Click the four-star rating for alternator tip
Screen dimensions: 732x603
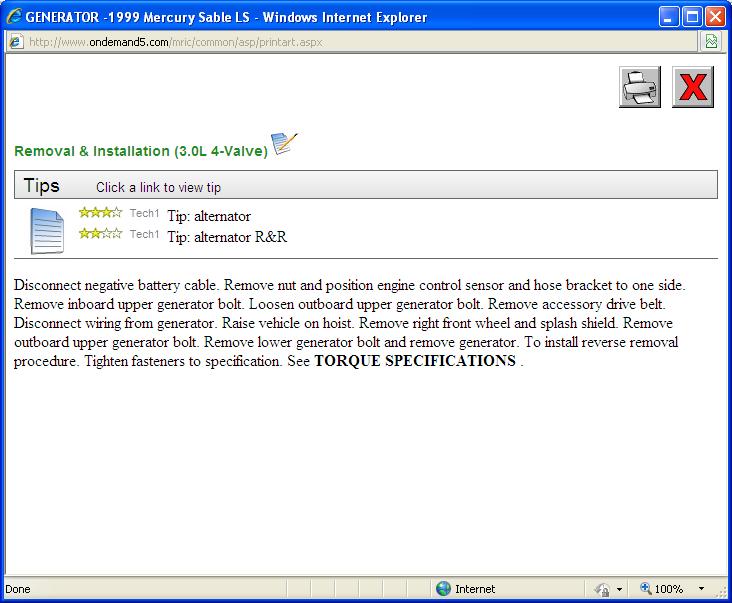coord(100,213)
